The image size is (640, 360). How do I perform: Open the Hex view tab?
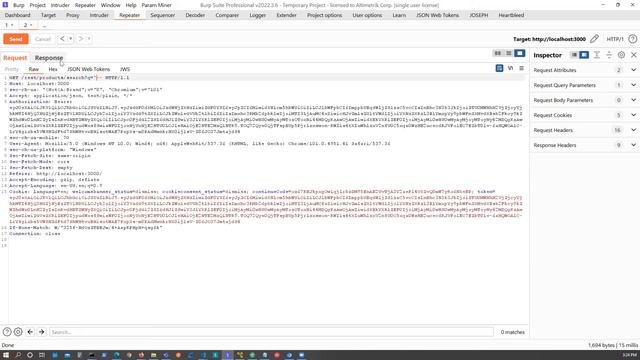click(x=53, y=69)
